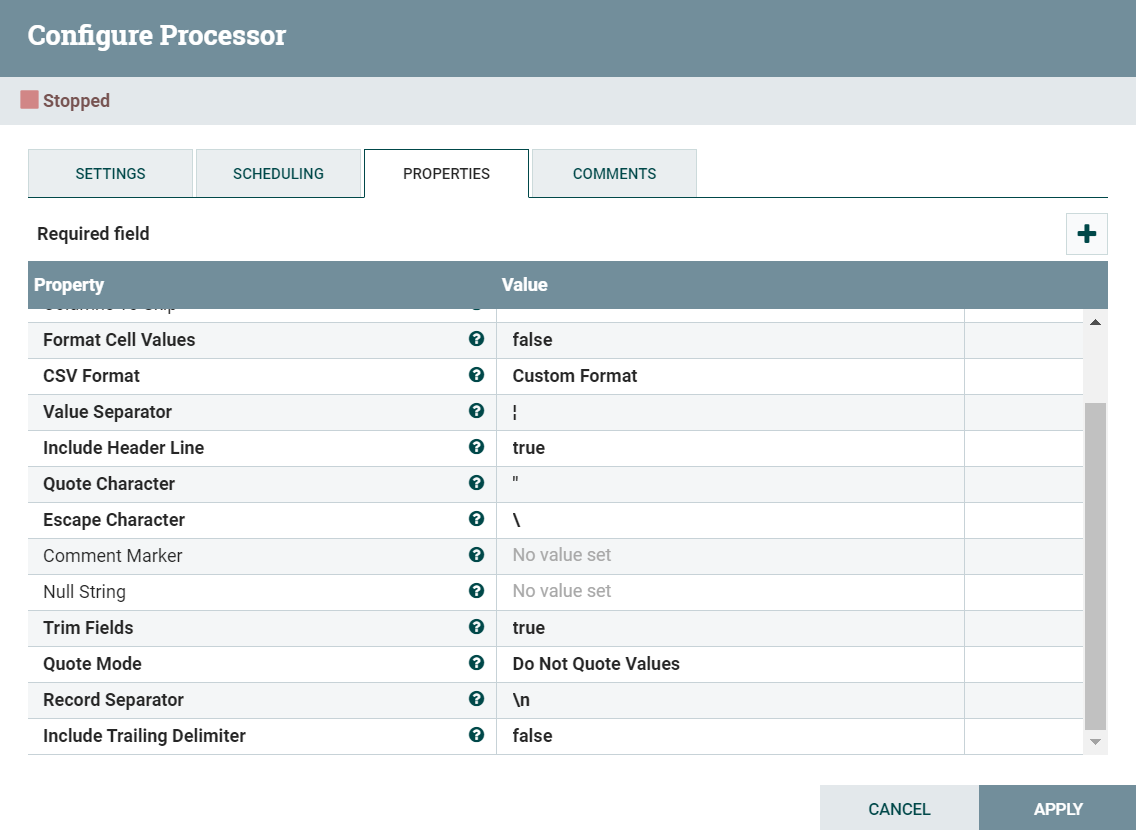This screenshot has width=1136, height=830.
Task: Apply the processor configuration
Action: (x=1057, y=808)
